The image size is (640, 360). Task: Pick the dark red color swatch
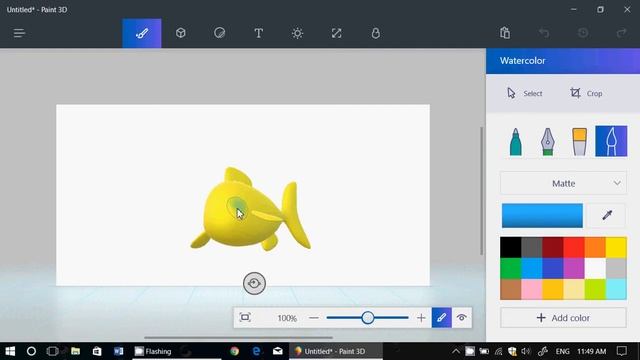553,247
